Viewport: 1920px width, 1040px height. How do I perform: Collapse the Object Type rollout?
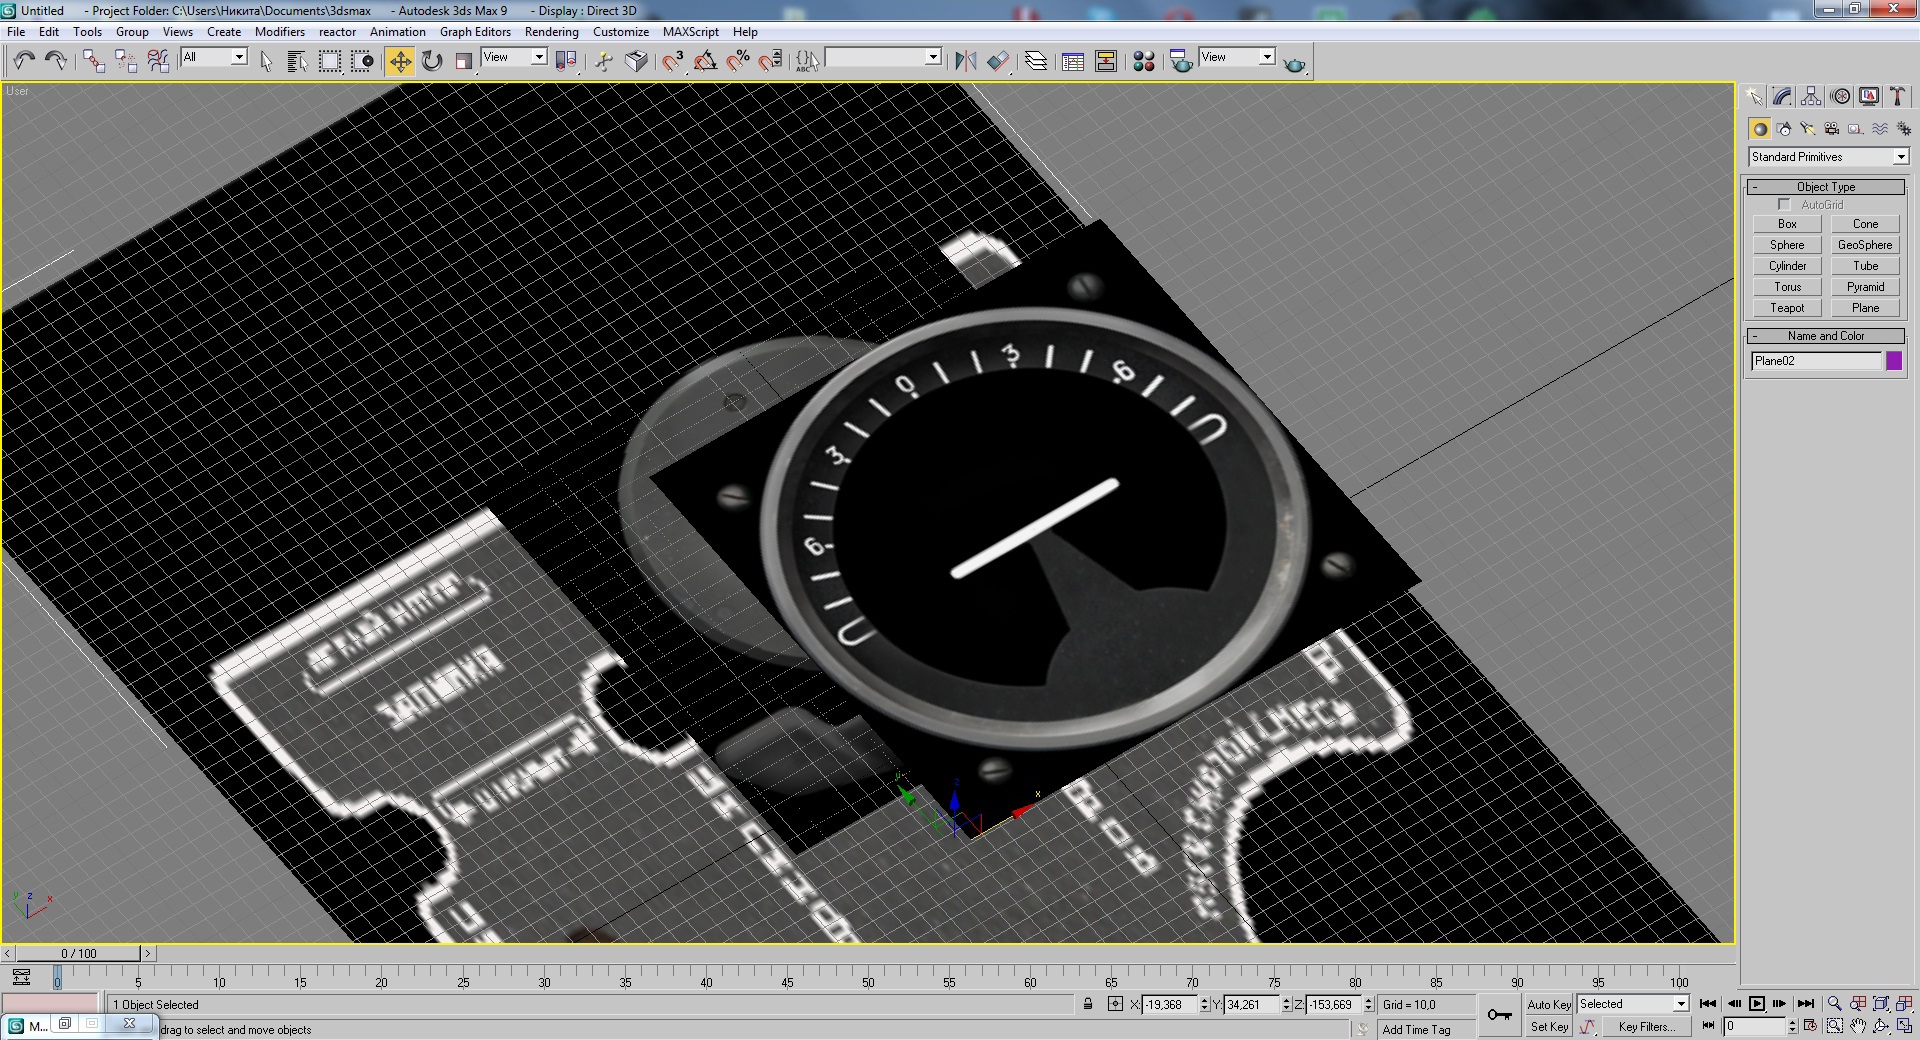1826,187
